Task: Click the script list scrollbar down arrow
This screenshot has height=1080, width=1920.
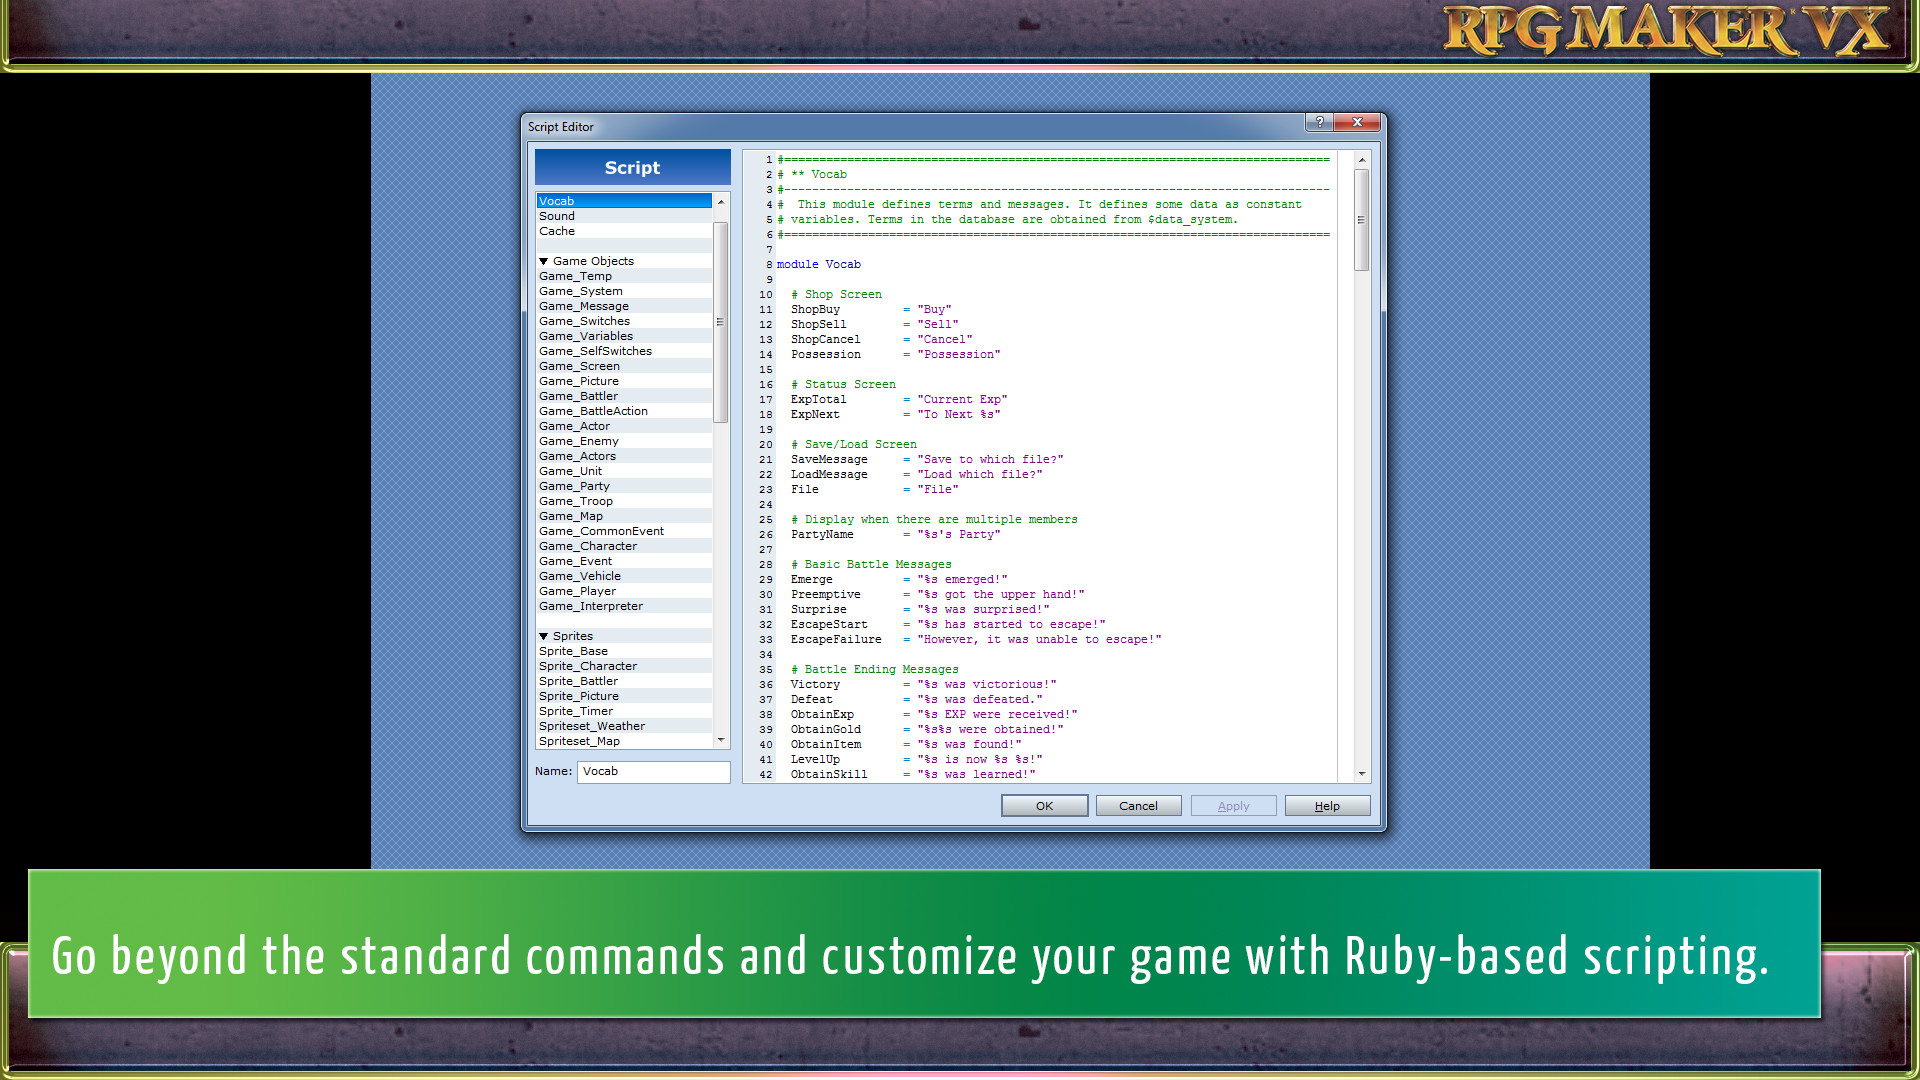Action: pos(721,740)
